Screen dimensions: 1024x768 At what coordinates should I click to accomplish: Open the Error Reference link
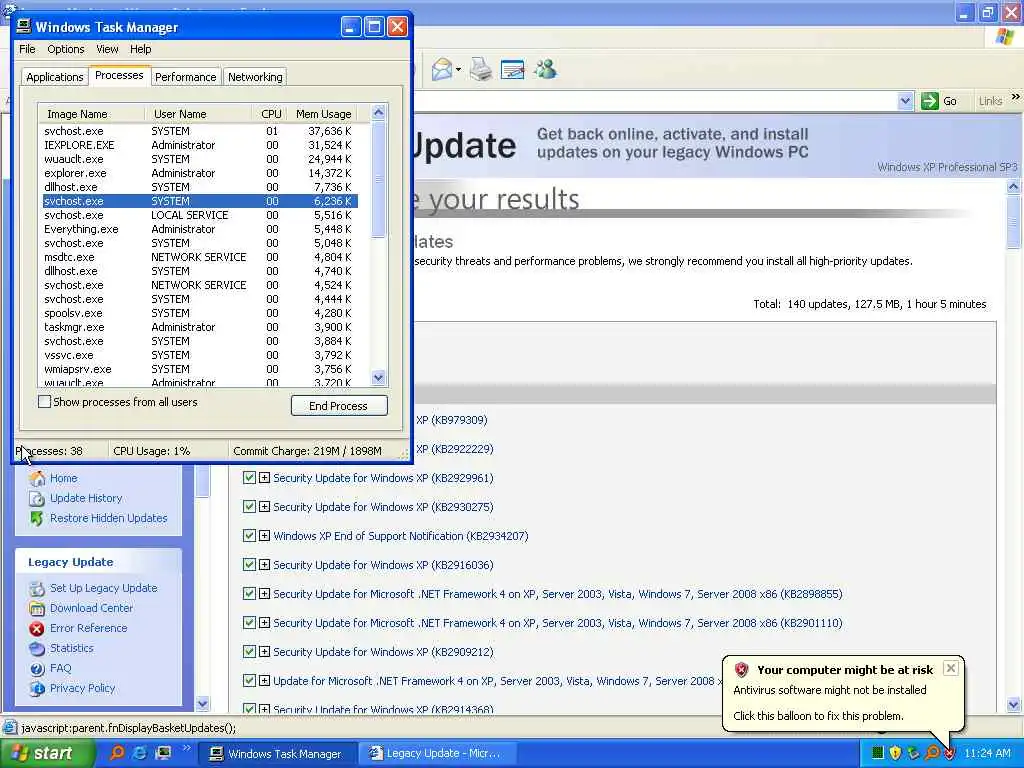tap(89, 628)
